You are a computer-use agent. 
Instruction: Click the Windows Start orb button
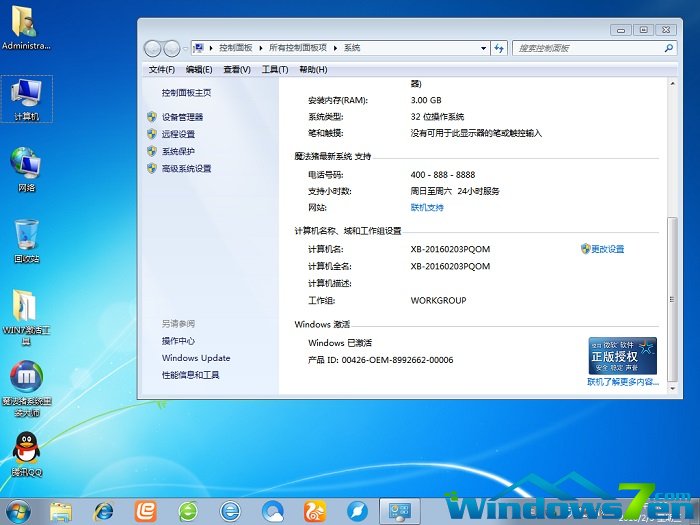(17, 510)
